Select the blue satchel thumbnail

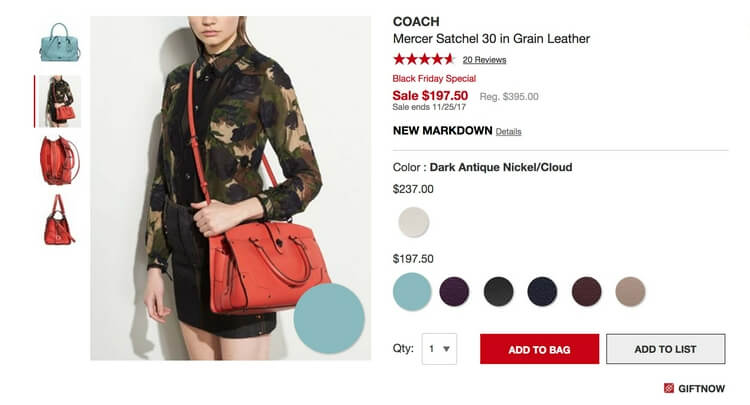(60, 42)
